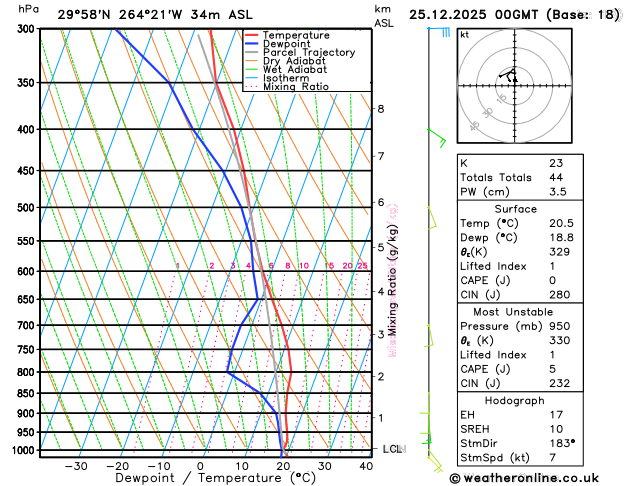The height and width of the screenshot is (486, 629).
Task: Click the Surface section heading
Action: pos(515,209)
